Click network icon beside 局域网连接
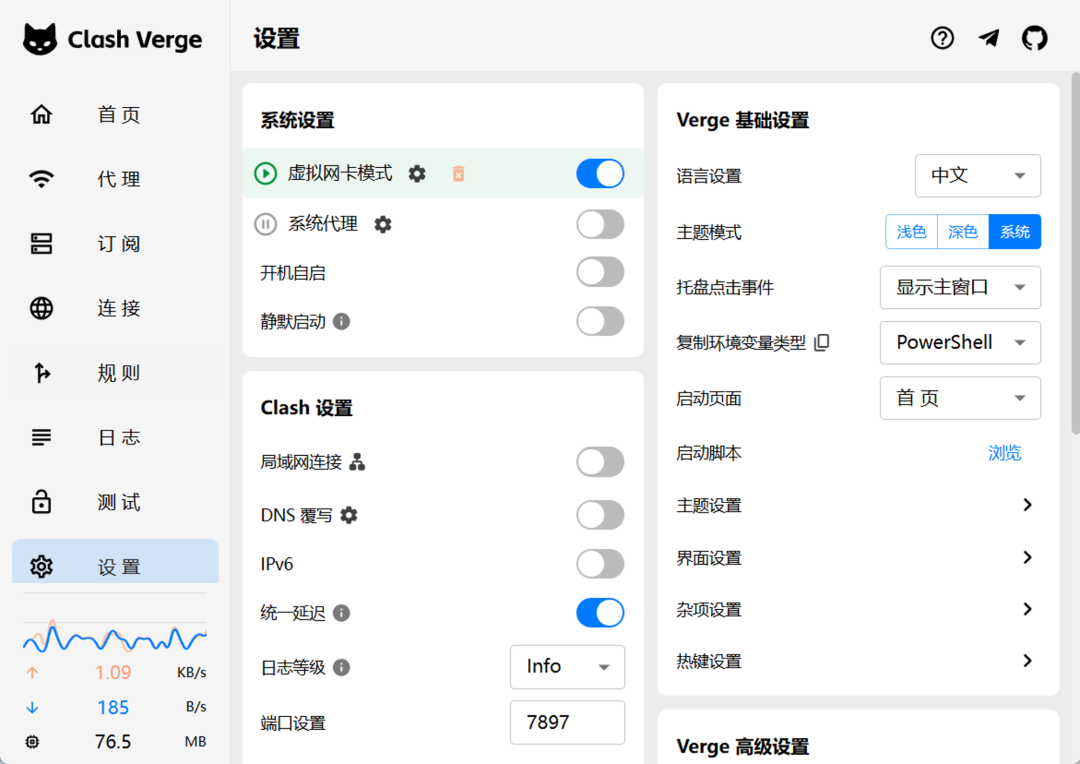Screen dimensions: 1080x764 coord(357,462)
